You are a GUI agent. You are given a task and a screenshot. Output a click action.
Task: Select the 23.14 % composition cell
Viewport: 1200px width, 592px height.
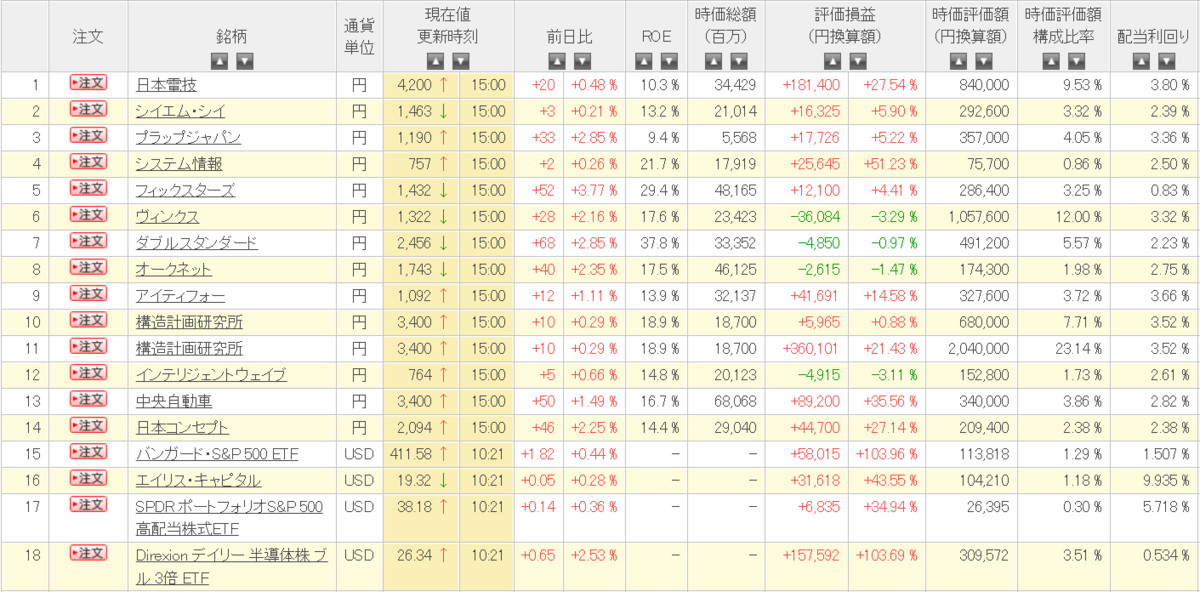pos(1062,348)
